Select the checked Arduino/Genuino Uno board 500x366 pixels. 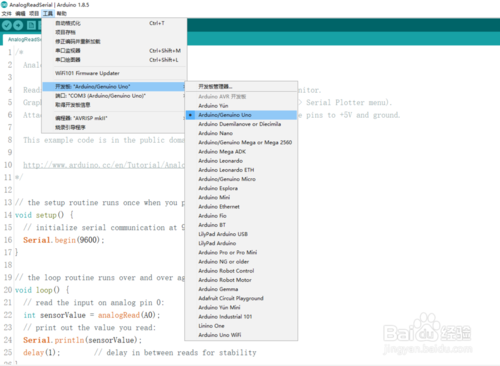pyautogui.click(x=241, y=115)
